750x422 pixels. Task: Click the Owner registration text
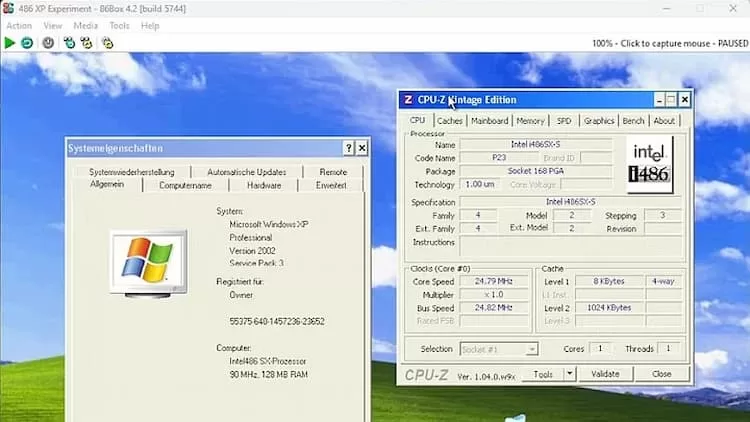241,295
